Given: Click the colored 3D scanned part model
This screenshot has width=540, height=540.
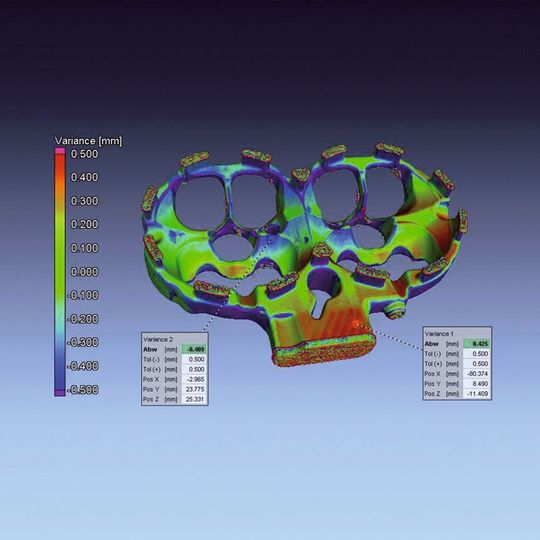Looking at the screenshot, I should tap(304, 255).
